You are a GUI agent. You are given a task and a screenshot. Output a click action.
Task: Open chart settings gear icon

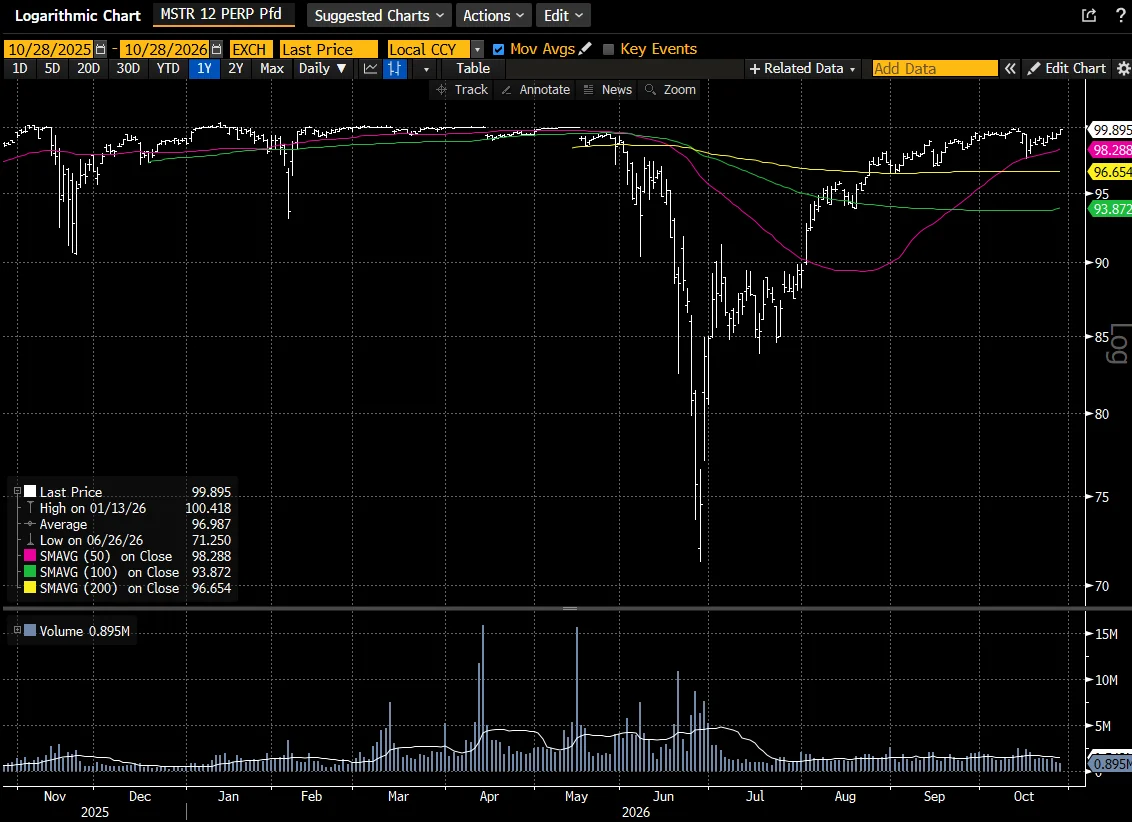pos(1123,69)
